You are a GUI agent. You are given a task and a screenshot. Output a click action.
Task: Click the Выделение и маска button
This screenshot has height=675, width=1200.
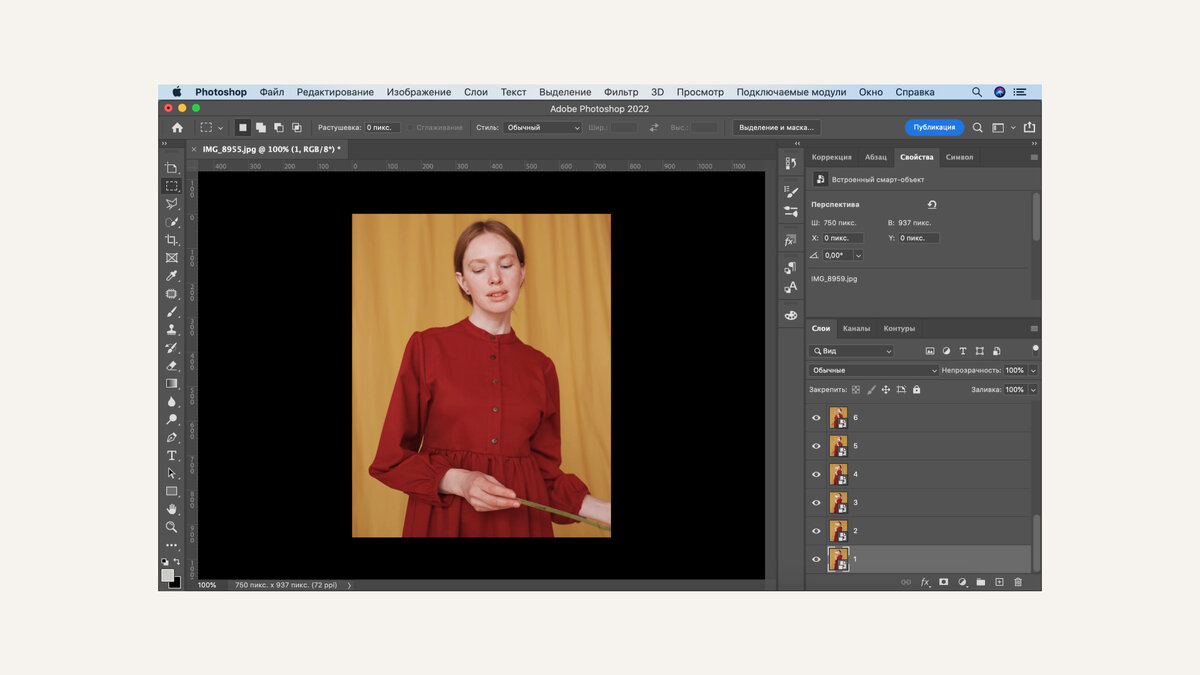pos(776,128)
